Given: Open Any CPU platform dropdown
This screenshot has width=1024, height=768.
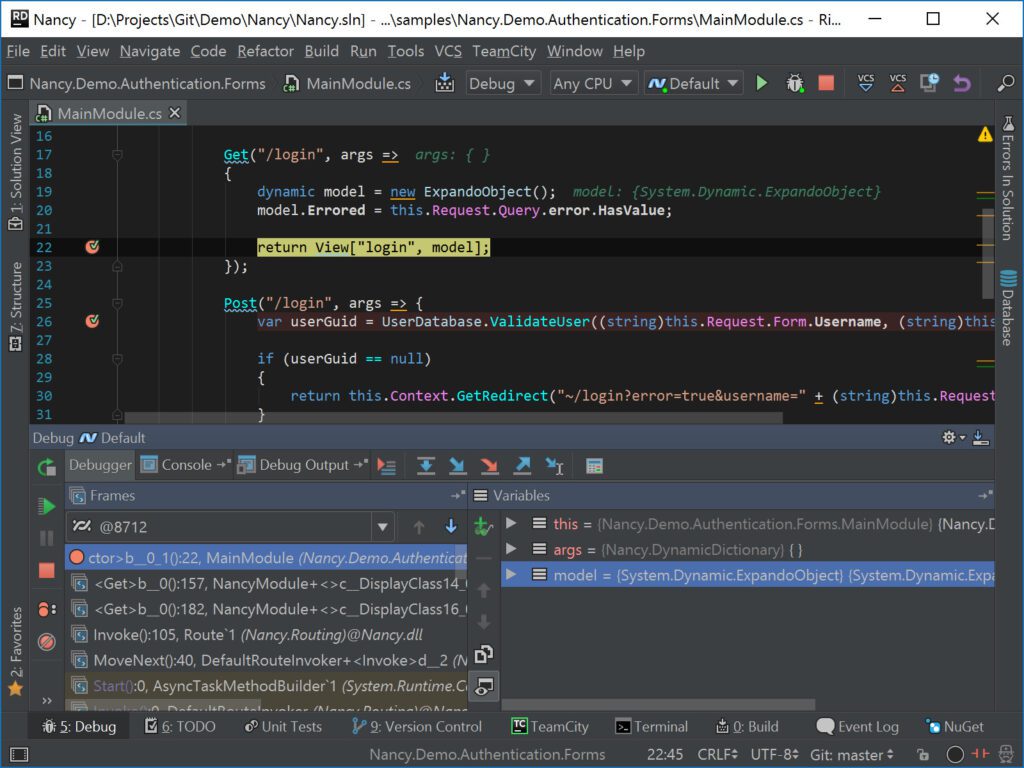Looking at the screenshot, I should point(592,84).
